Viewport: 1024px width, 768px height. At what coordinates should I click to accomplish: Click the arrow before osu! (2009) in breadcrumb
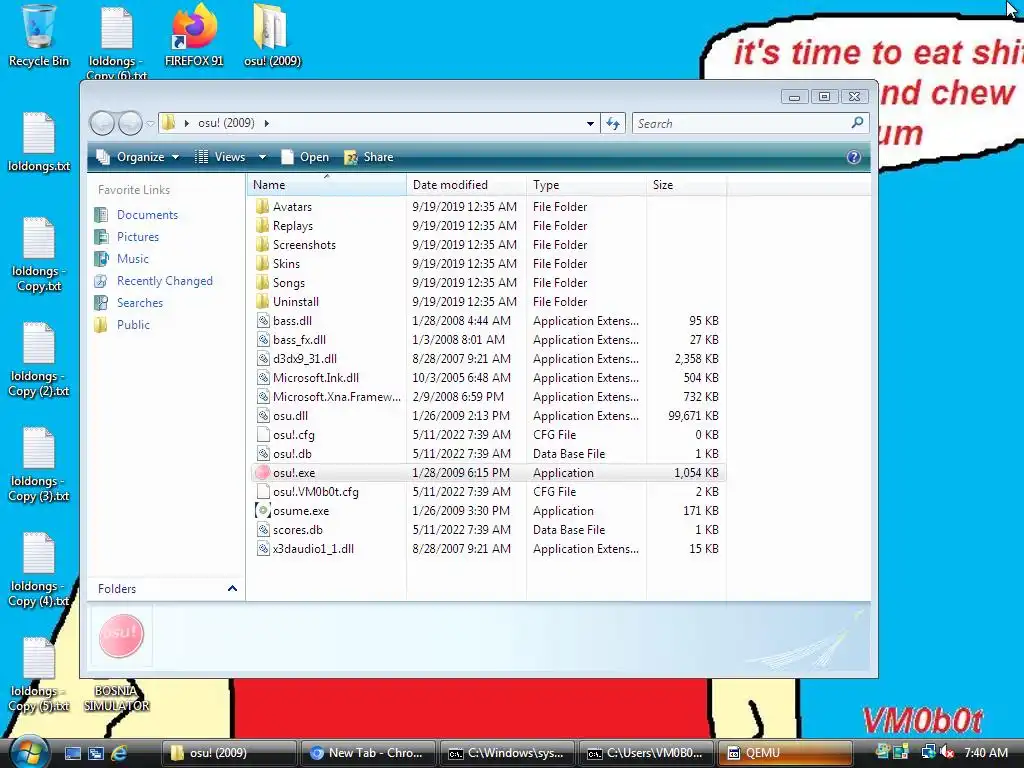coord(187,123)
